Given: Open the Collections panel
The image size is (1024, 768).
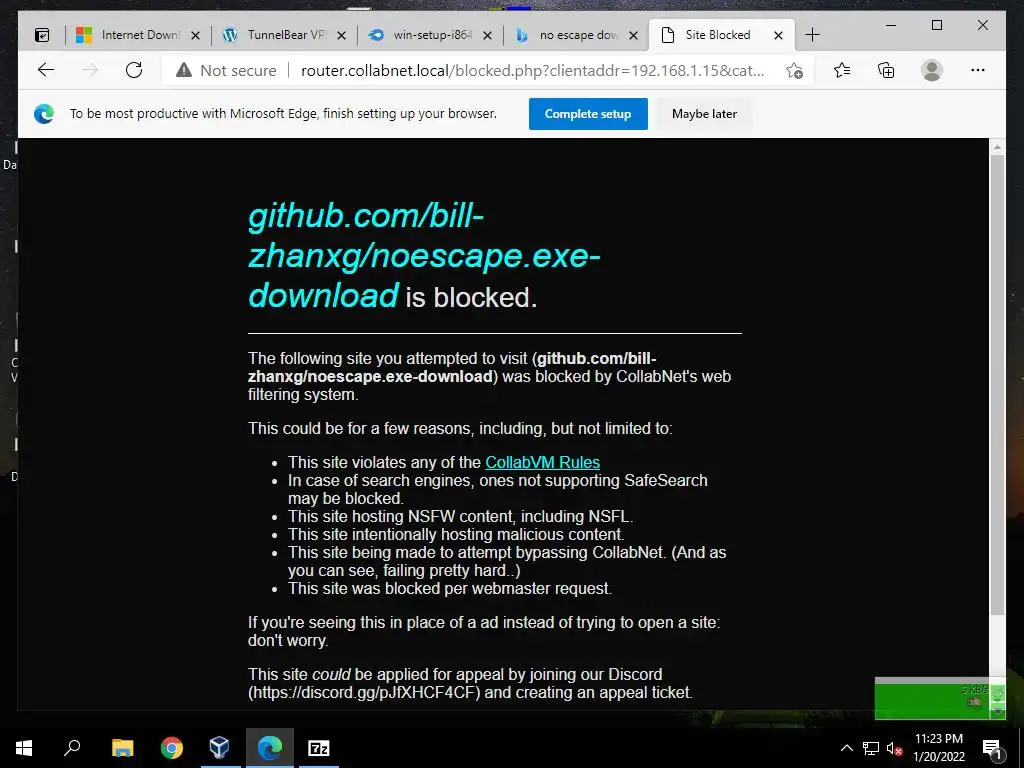Looking at the screenshot, I should point(886,70).
